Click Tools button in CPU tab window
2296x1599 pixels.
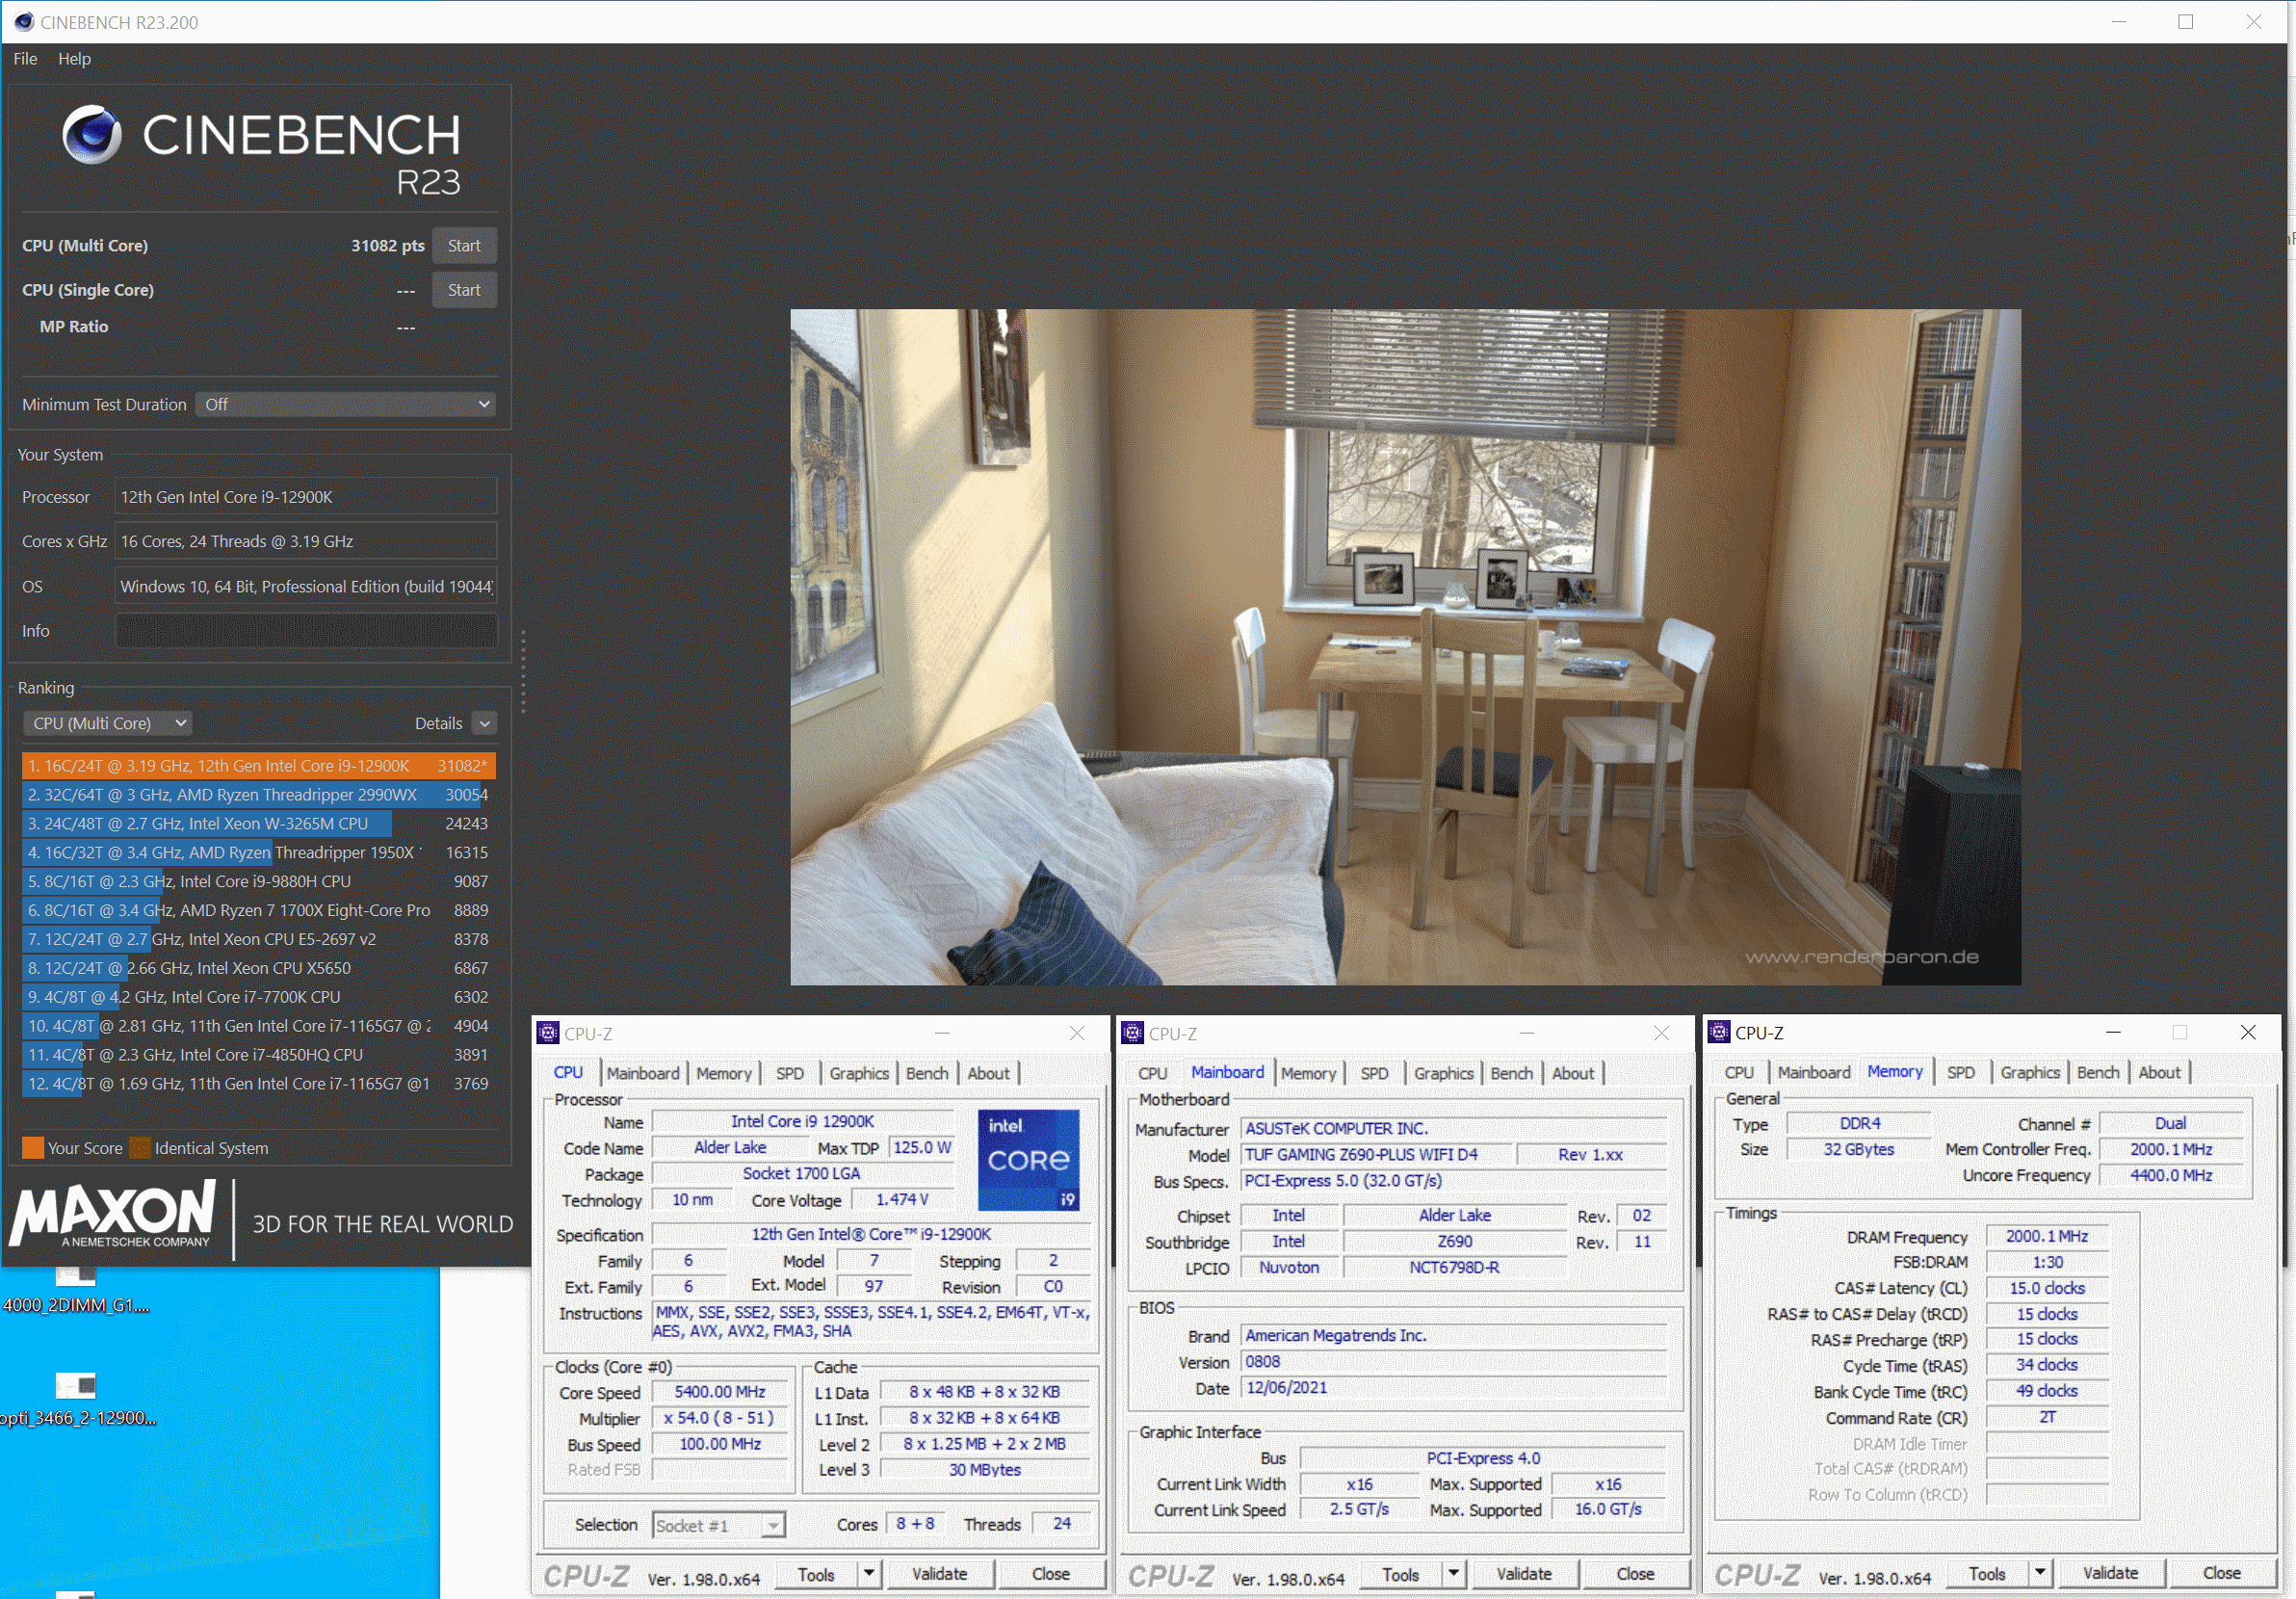pos(816,1574)
